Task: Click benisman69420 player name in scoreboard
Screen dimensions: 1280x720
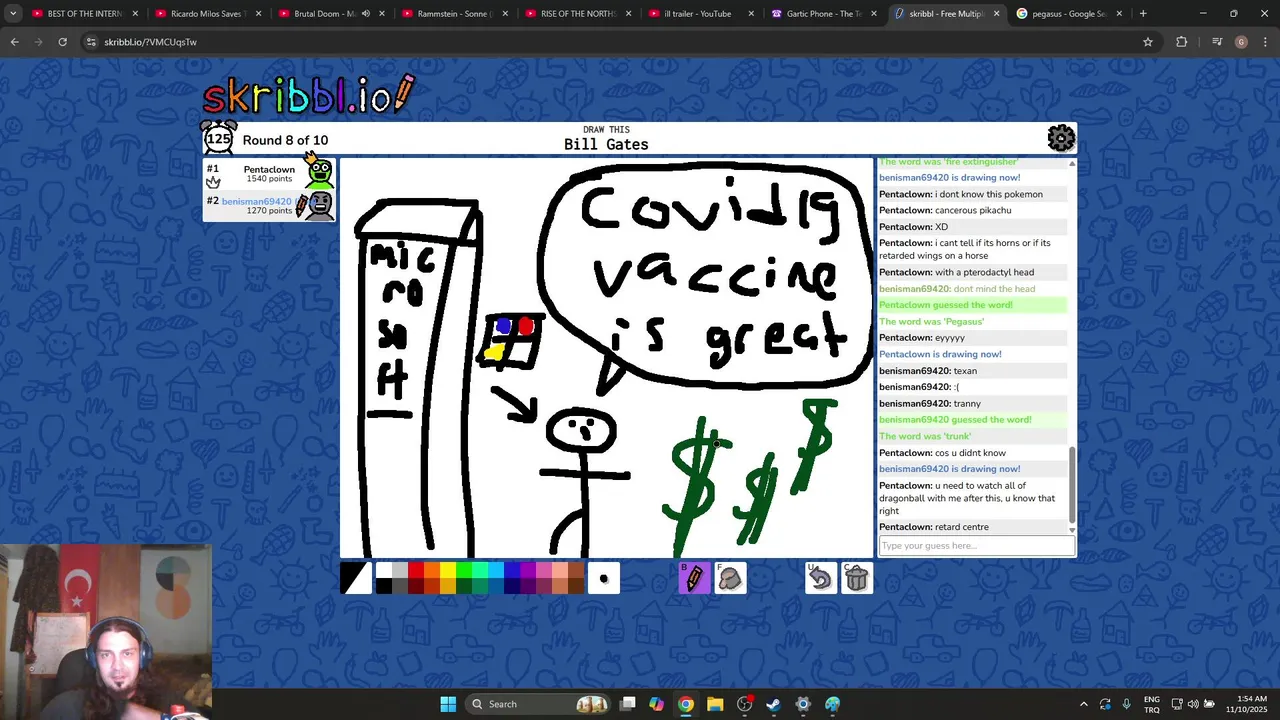Action: click(x=256, y=201)
